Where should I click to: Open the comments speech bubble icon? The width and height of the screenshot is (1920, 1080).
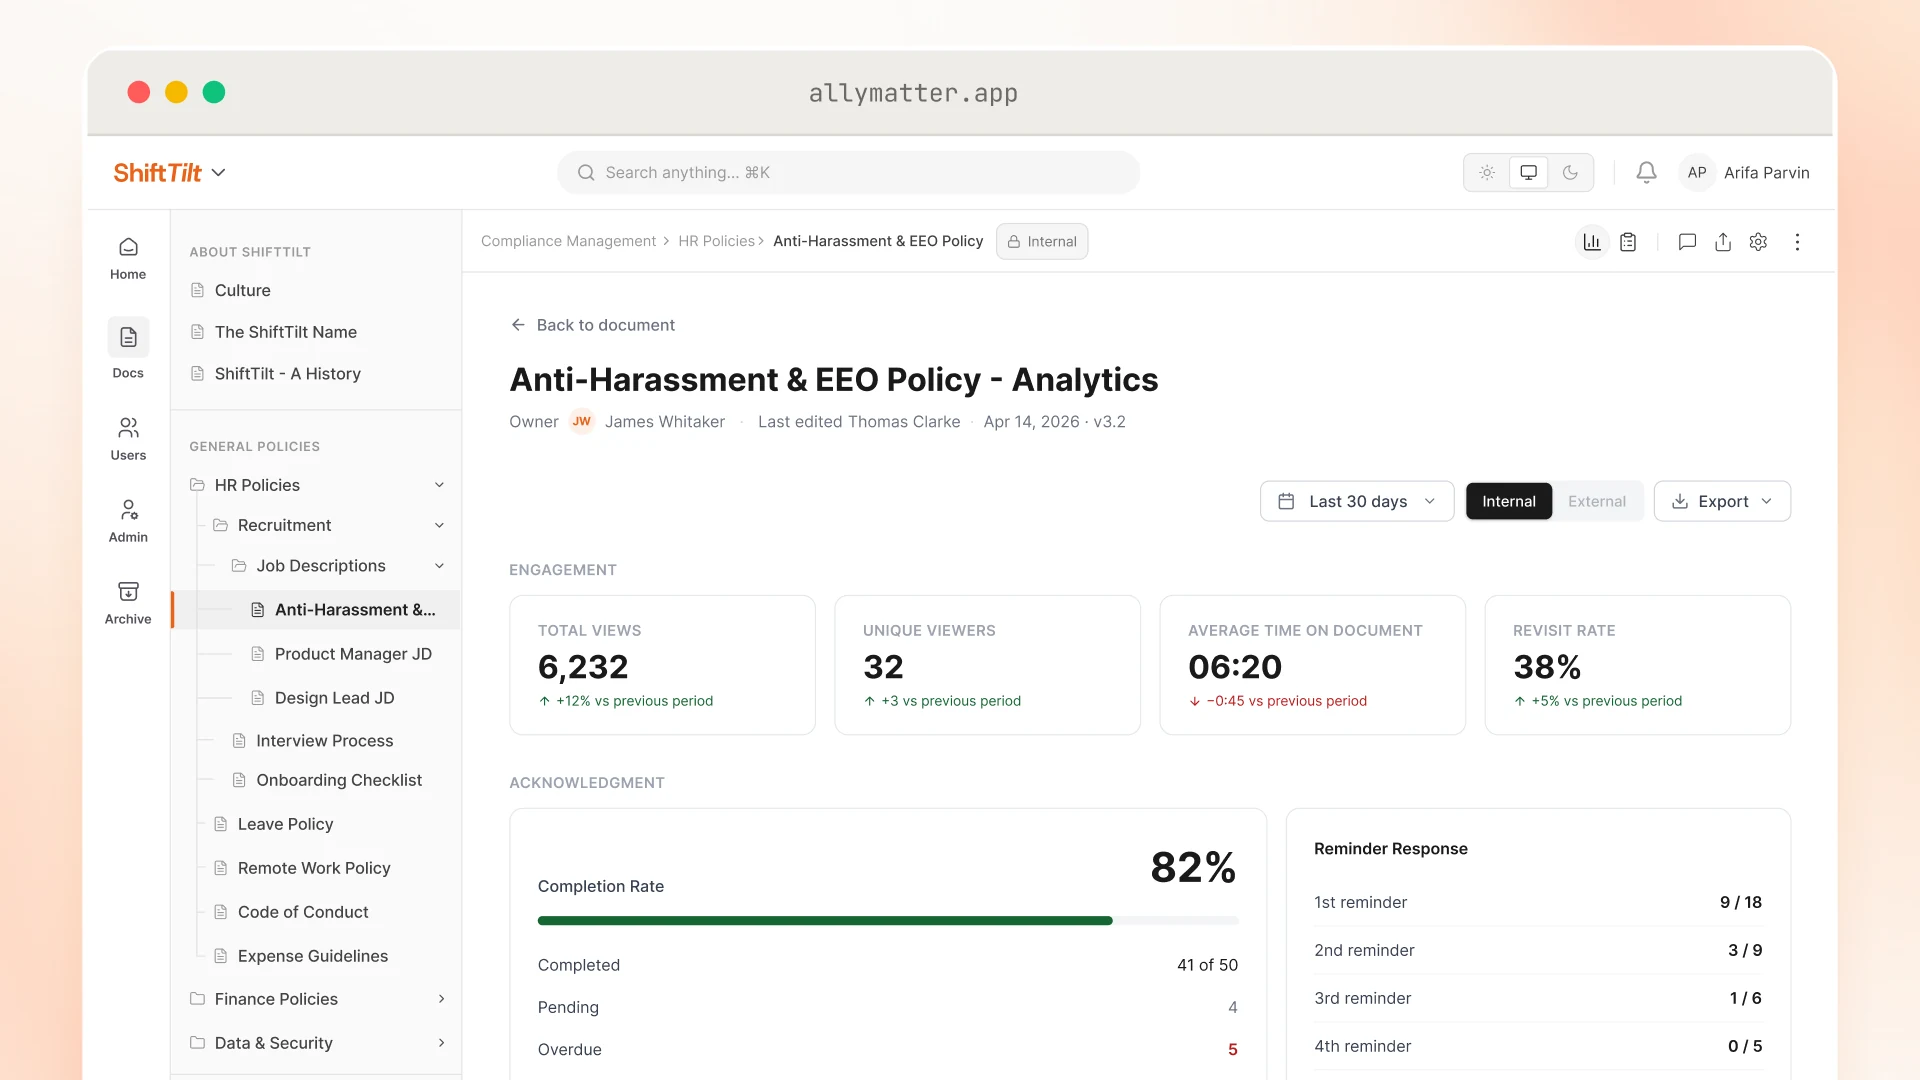click(1687, 242)
